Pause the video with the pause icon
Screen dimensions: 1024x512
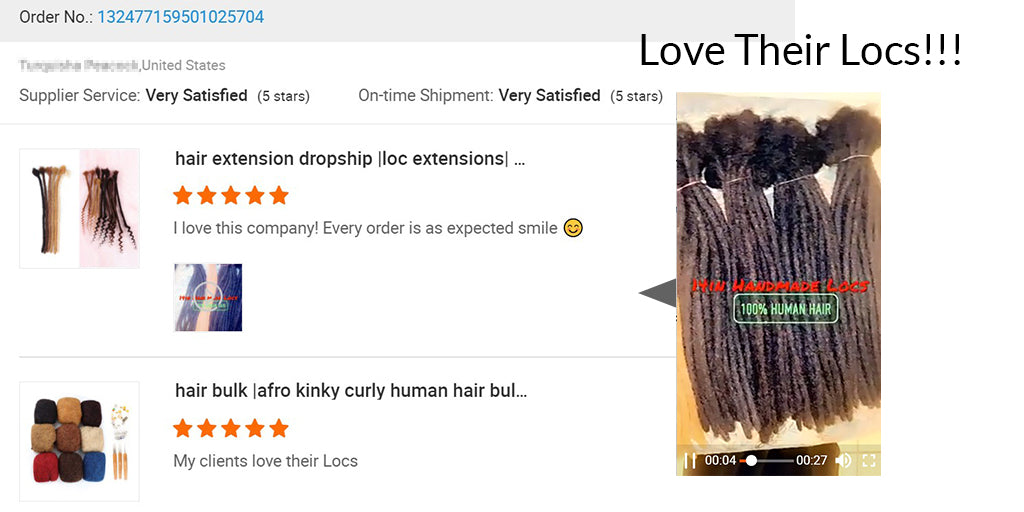pos(689,461)
